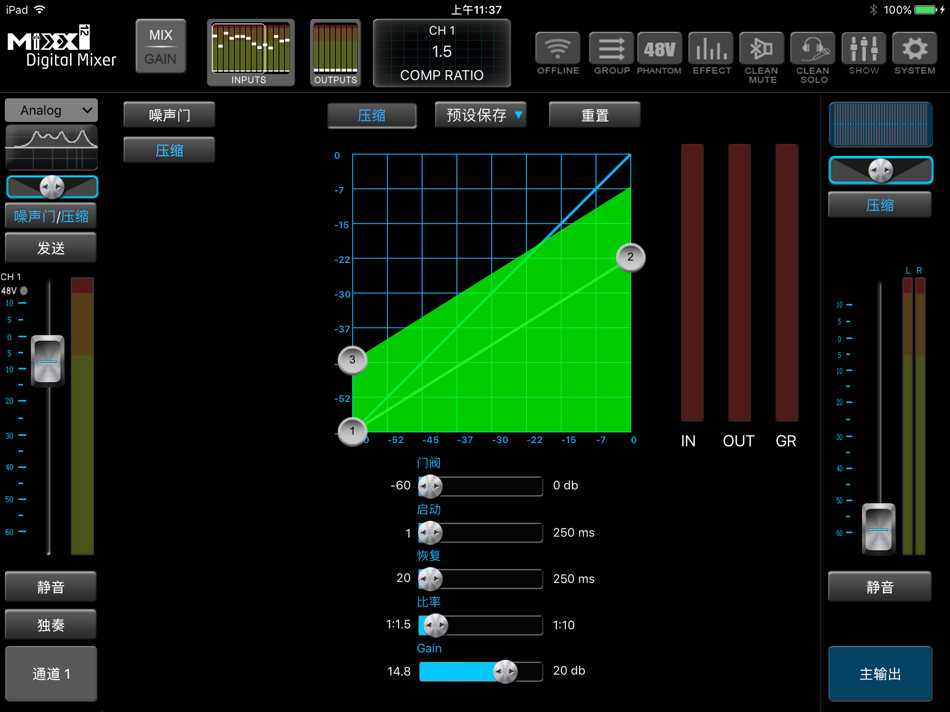Click the 启动 attack slider knob

(430, 533)
